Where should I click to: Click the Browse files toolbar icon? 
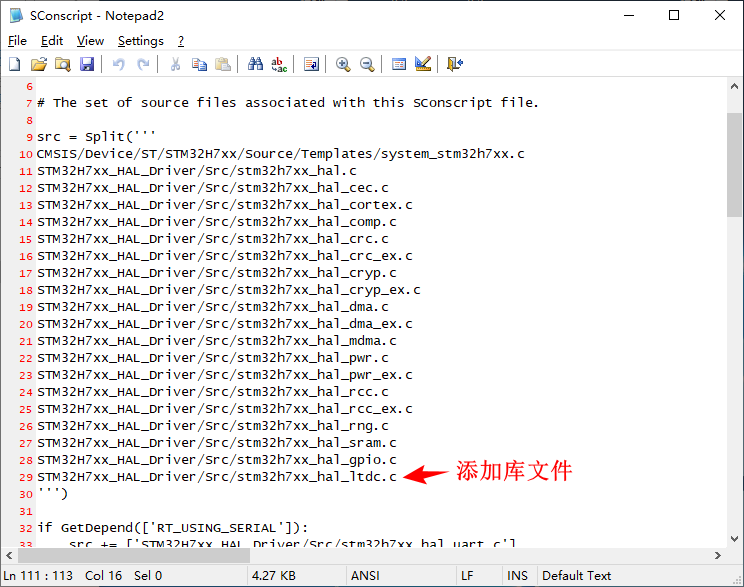click(x=62, y=64)
